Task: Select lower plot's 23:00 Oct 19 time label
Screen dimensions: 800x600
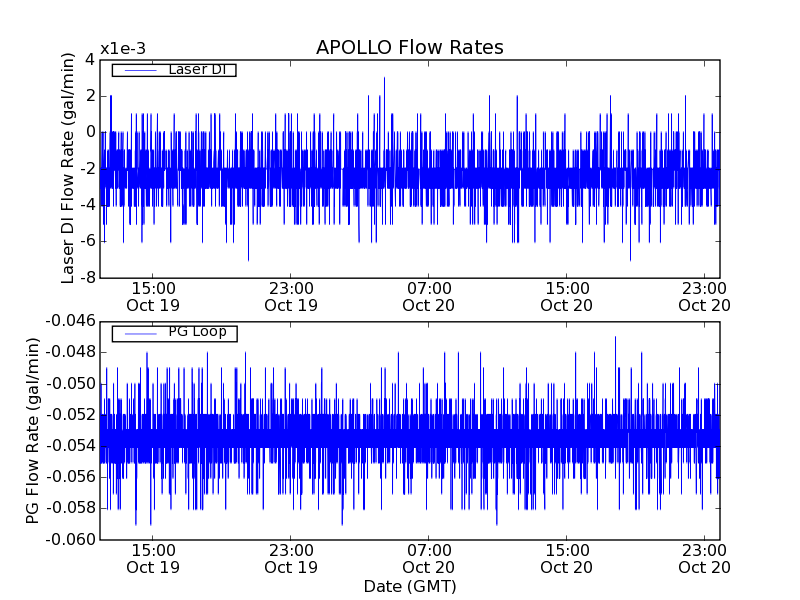Action: (x=291, y=558)
